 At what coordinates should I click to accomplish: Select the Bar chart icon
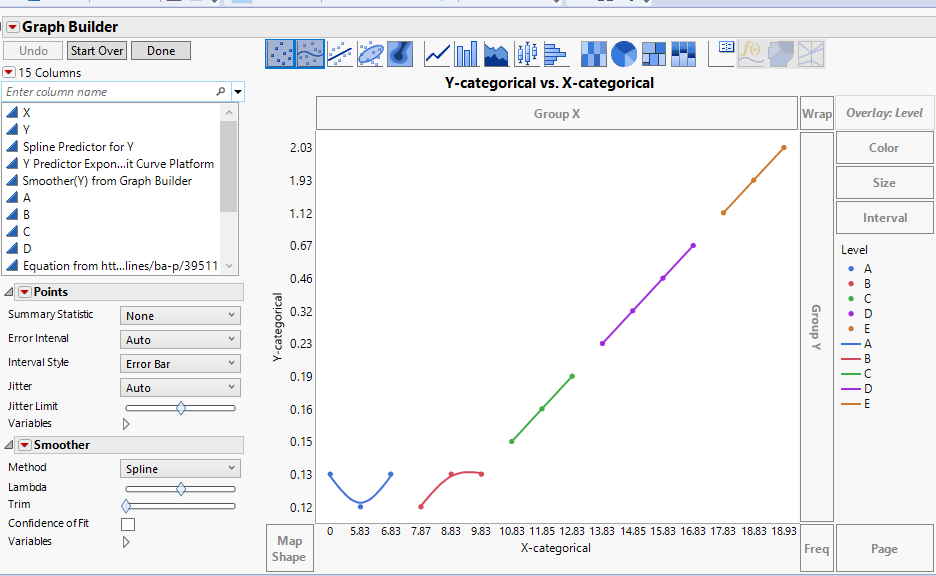coord(466,54)
